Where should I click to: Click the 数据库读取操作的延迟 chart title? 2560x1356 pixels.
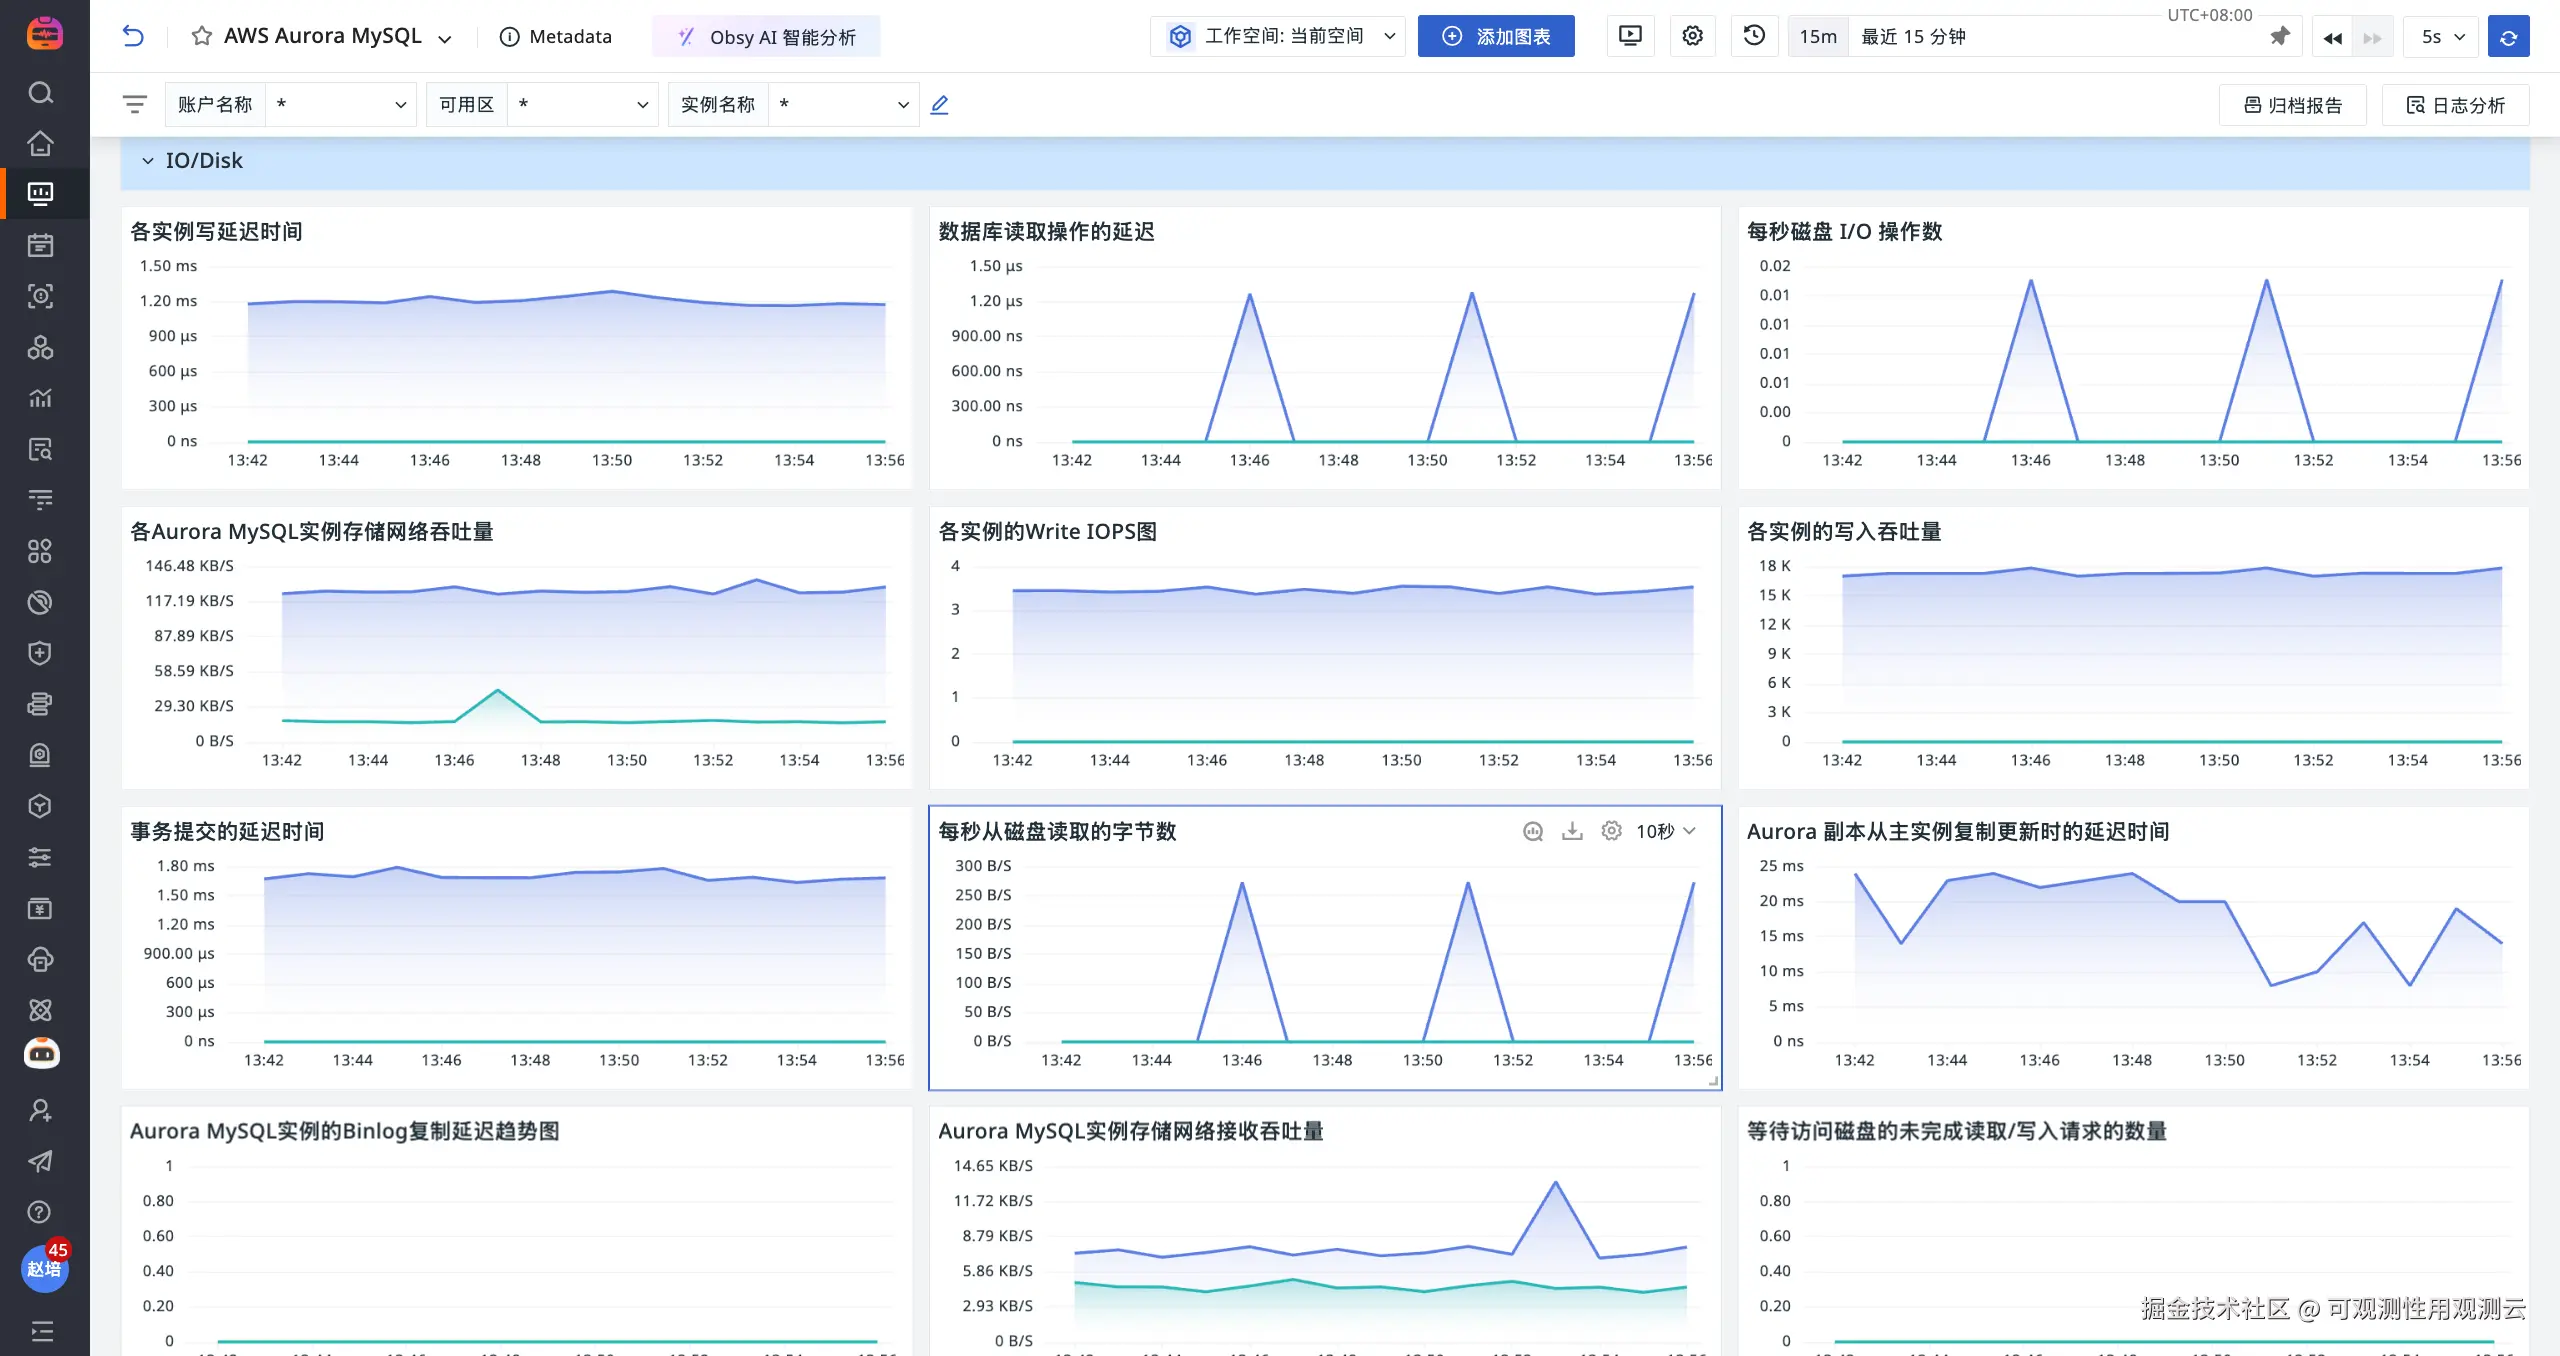1046,232
